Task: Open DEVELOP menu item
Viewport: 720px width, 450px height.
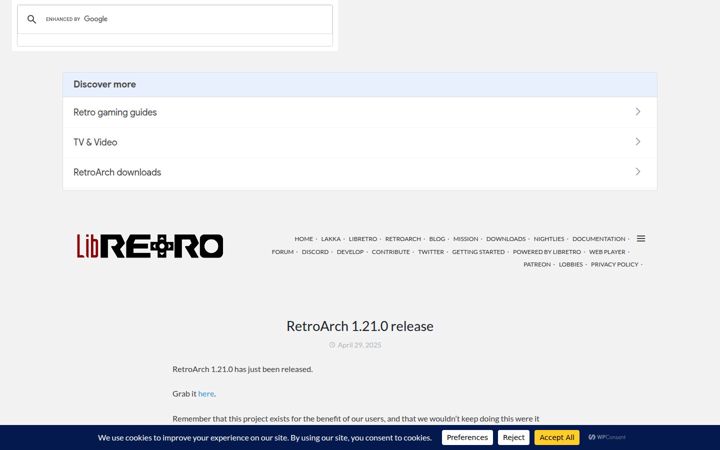Action: click(350, 252)
